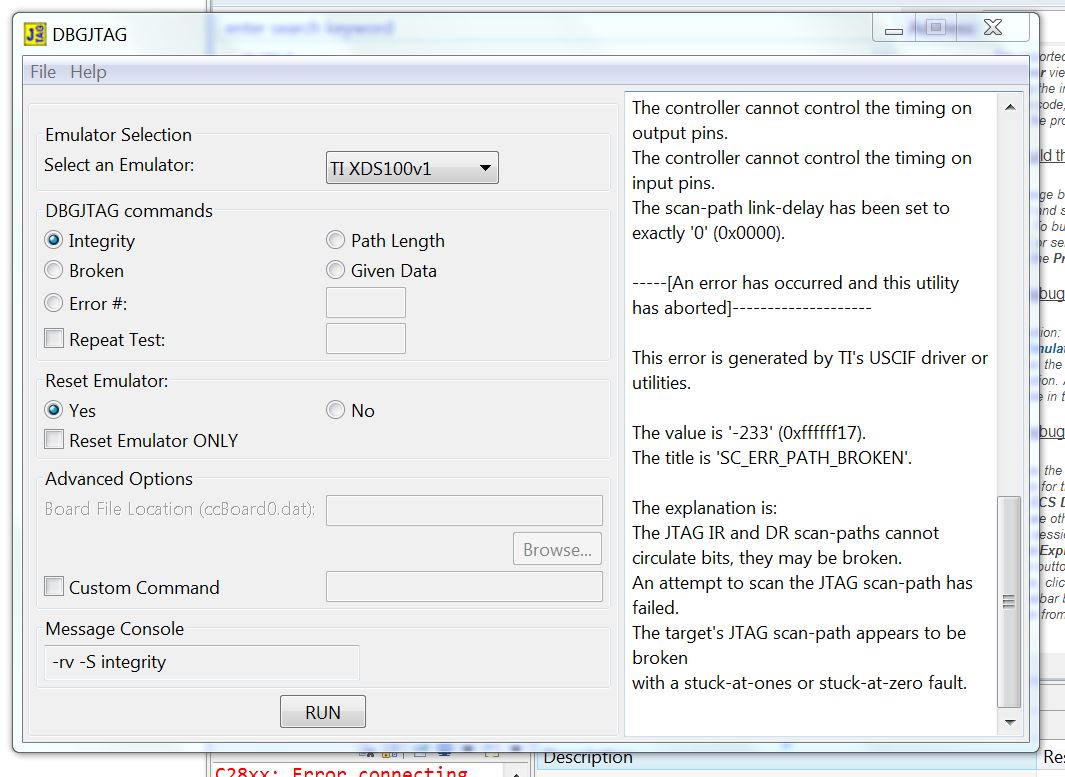
Task: Click the 'The explanation is:' line
Action: pyautogui.click(x=704, y=508)
